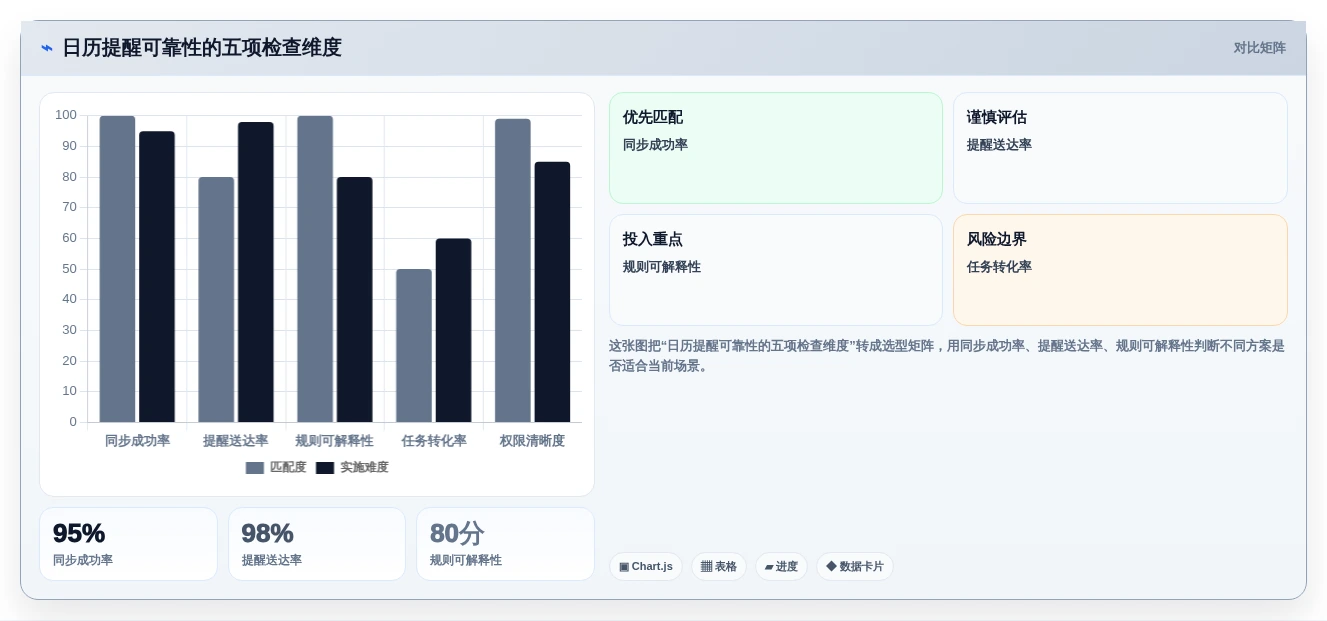
Task: Click the 权限清晰度 实施难度 bar
Action: pyautogui.click(x=552, y=292)
